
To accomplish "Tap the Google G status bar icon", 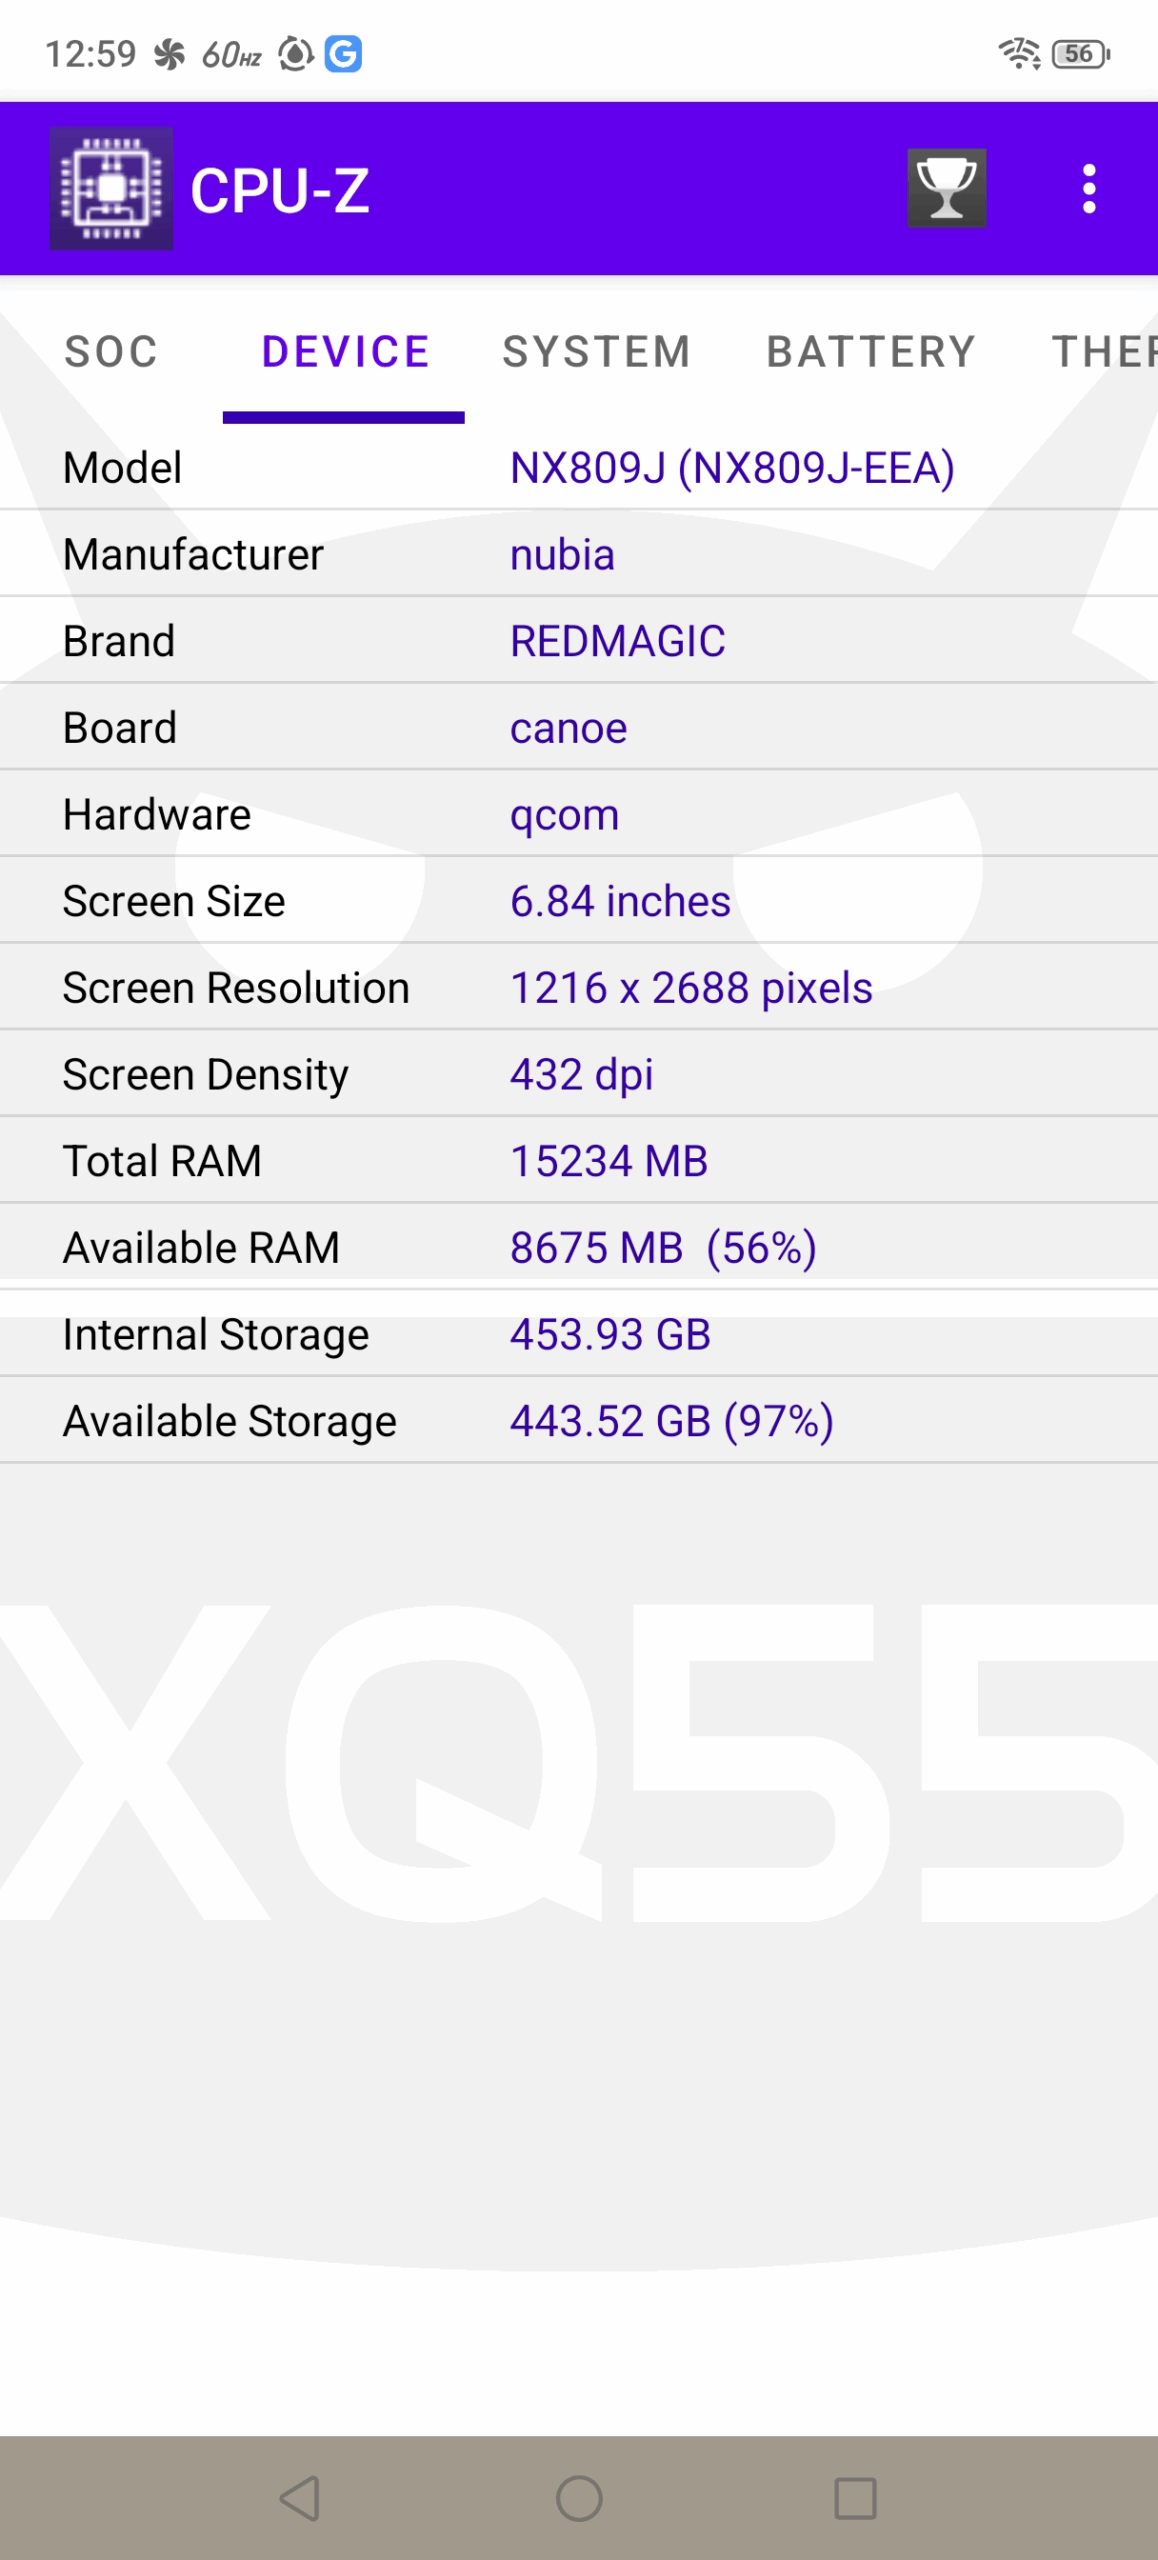I will click(343, 54).
